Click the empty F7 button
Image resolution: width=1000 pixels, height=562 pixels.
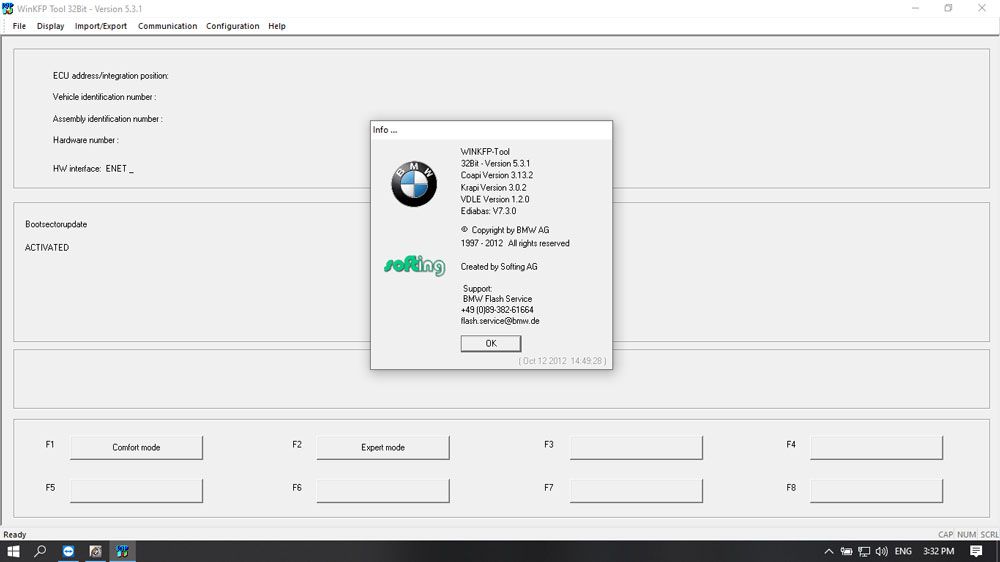click(636, 491)
